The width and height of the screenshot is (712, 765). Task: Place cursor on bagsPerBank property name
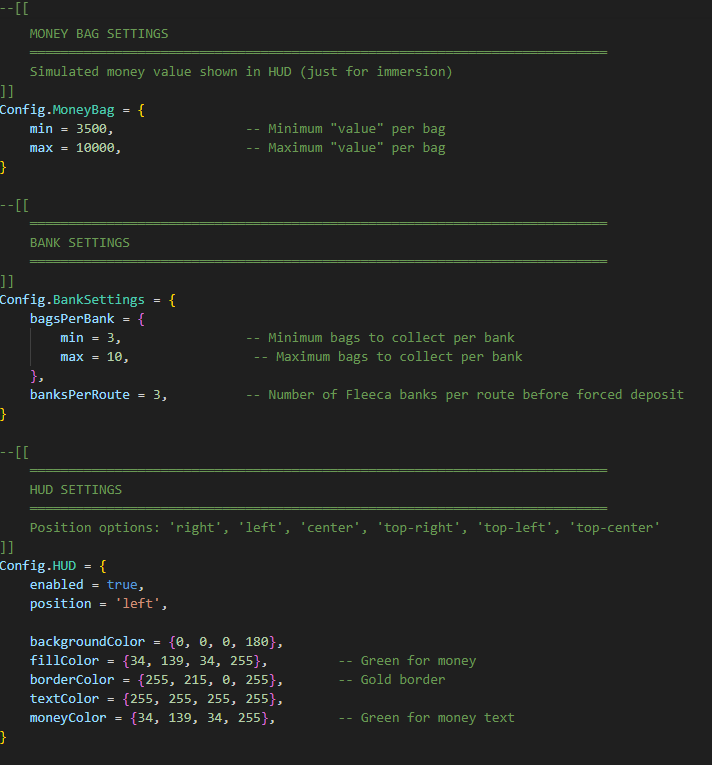pos(72,318)
